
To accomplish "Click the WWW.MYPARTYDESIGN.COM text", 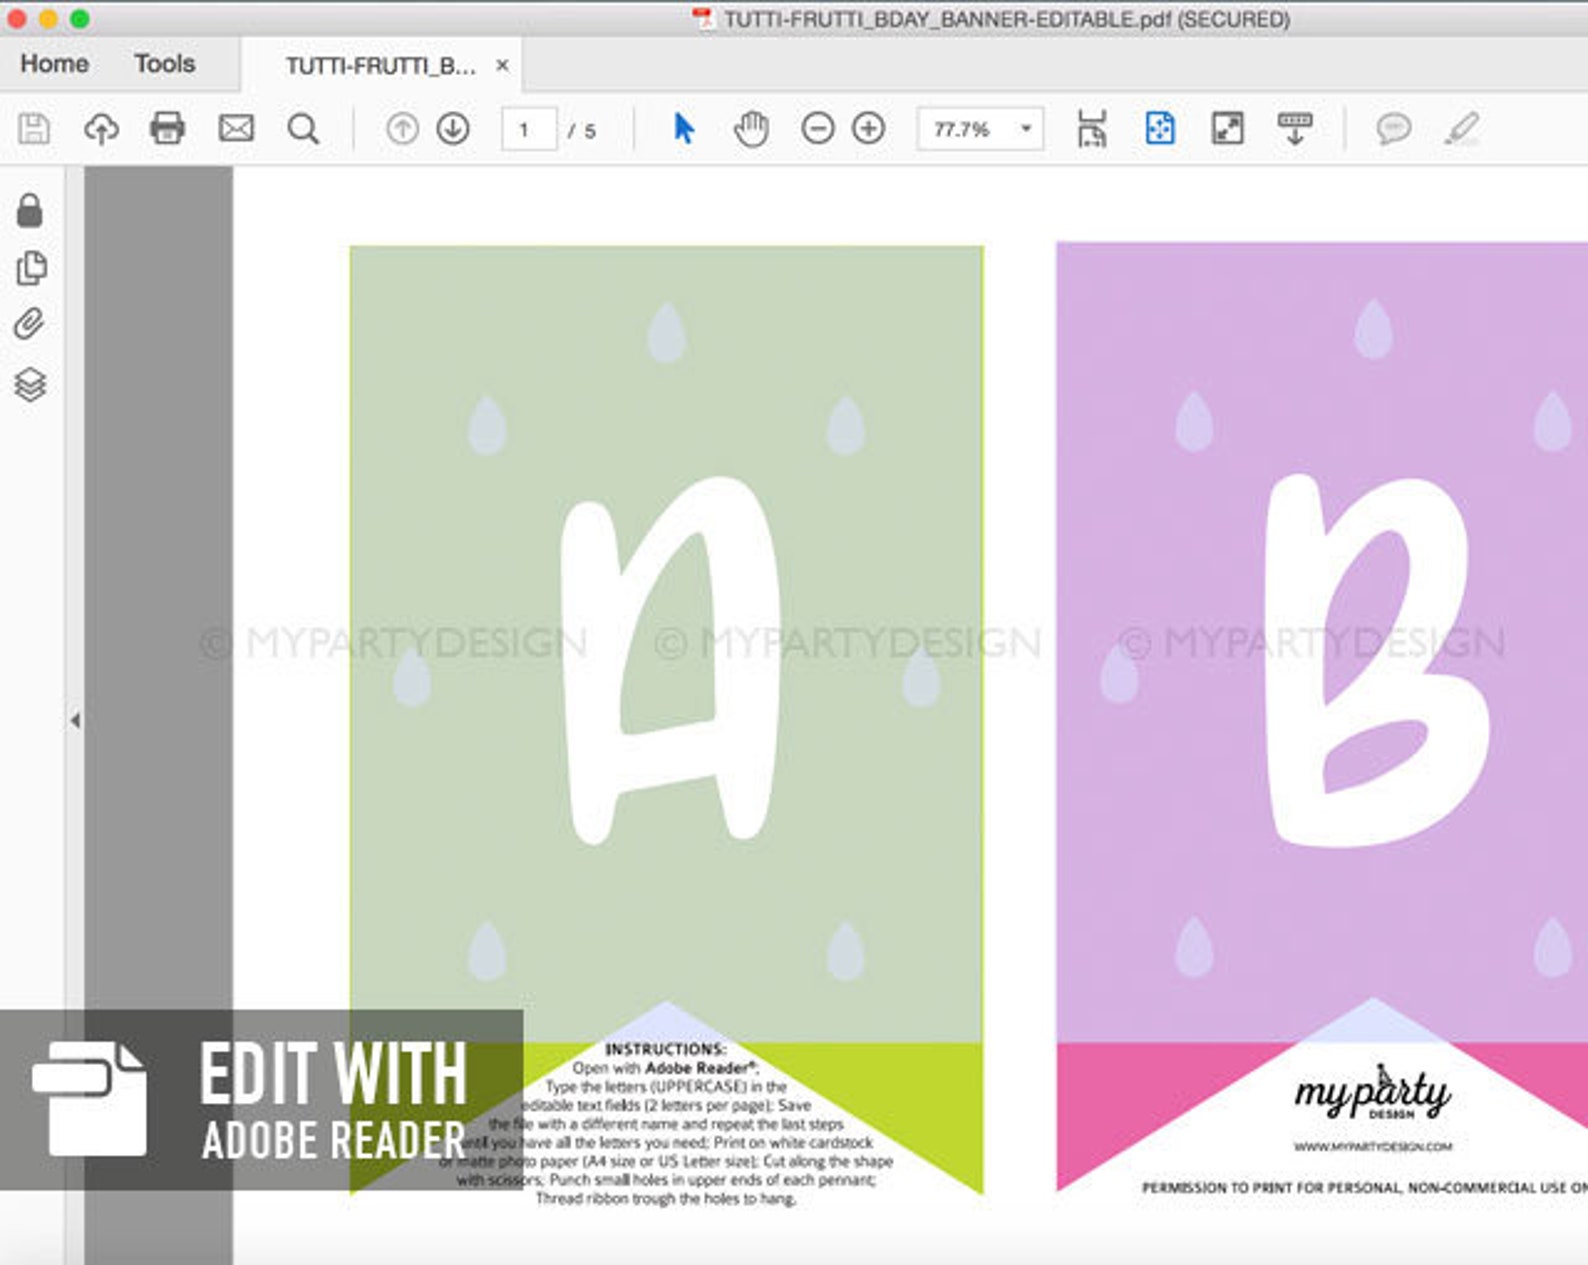I will point(1372,1147).
